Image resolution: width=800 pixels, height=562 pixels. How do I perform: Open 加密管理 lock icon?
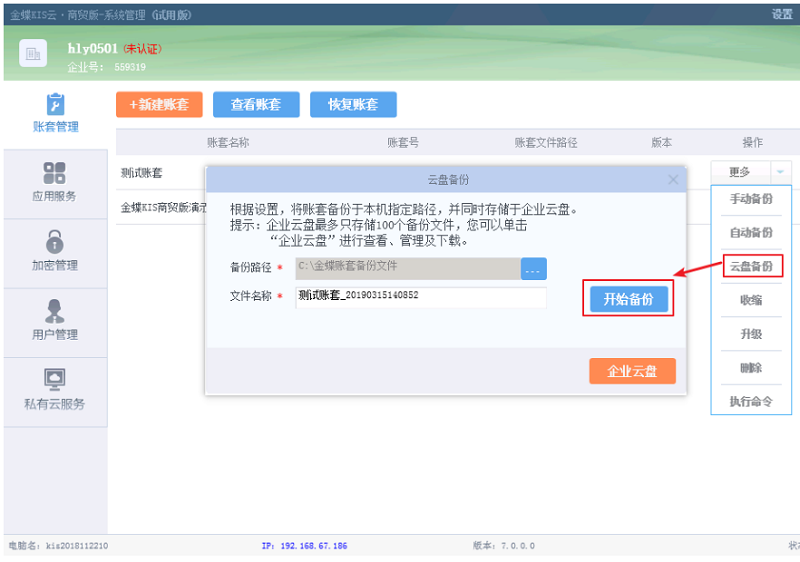coord(55,241)
